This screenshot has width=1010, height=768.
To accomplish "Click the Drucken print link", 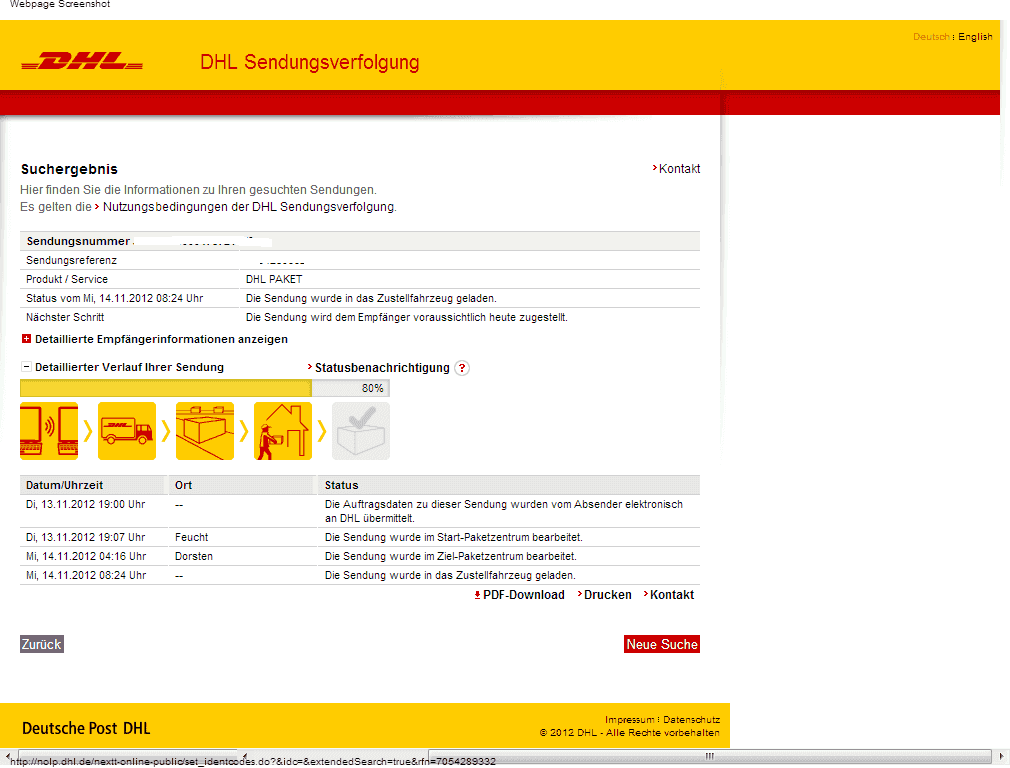I will (x=604, y=595).
